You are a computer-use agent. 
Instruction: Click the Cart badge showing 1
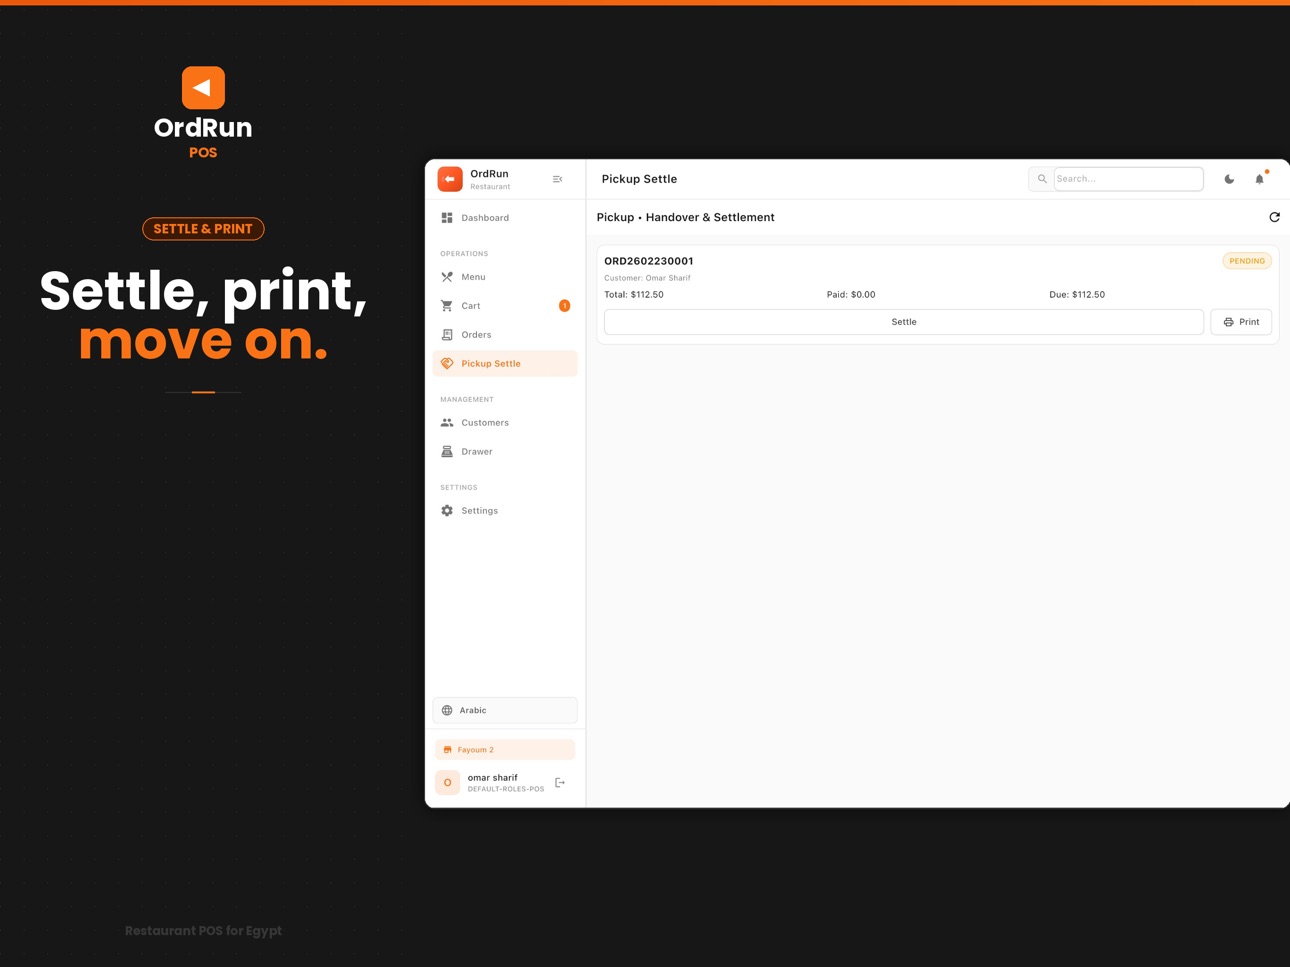click(564, 306)
